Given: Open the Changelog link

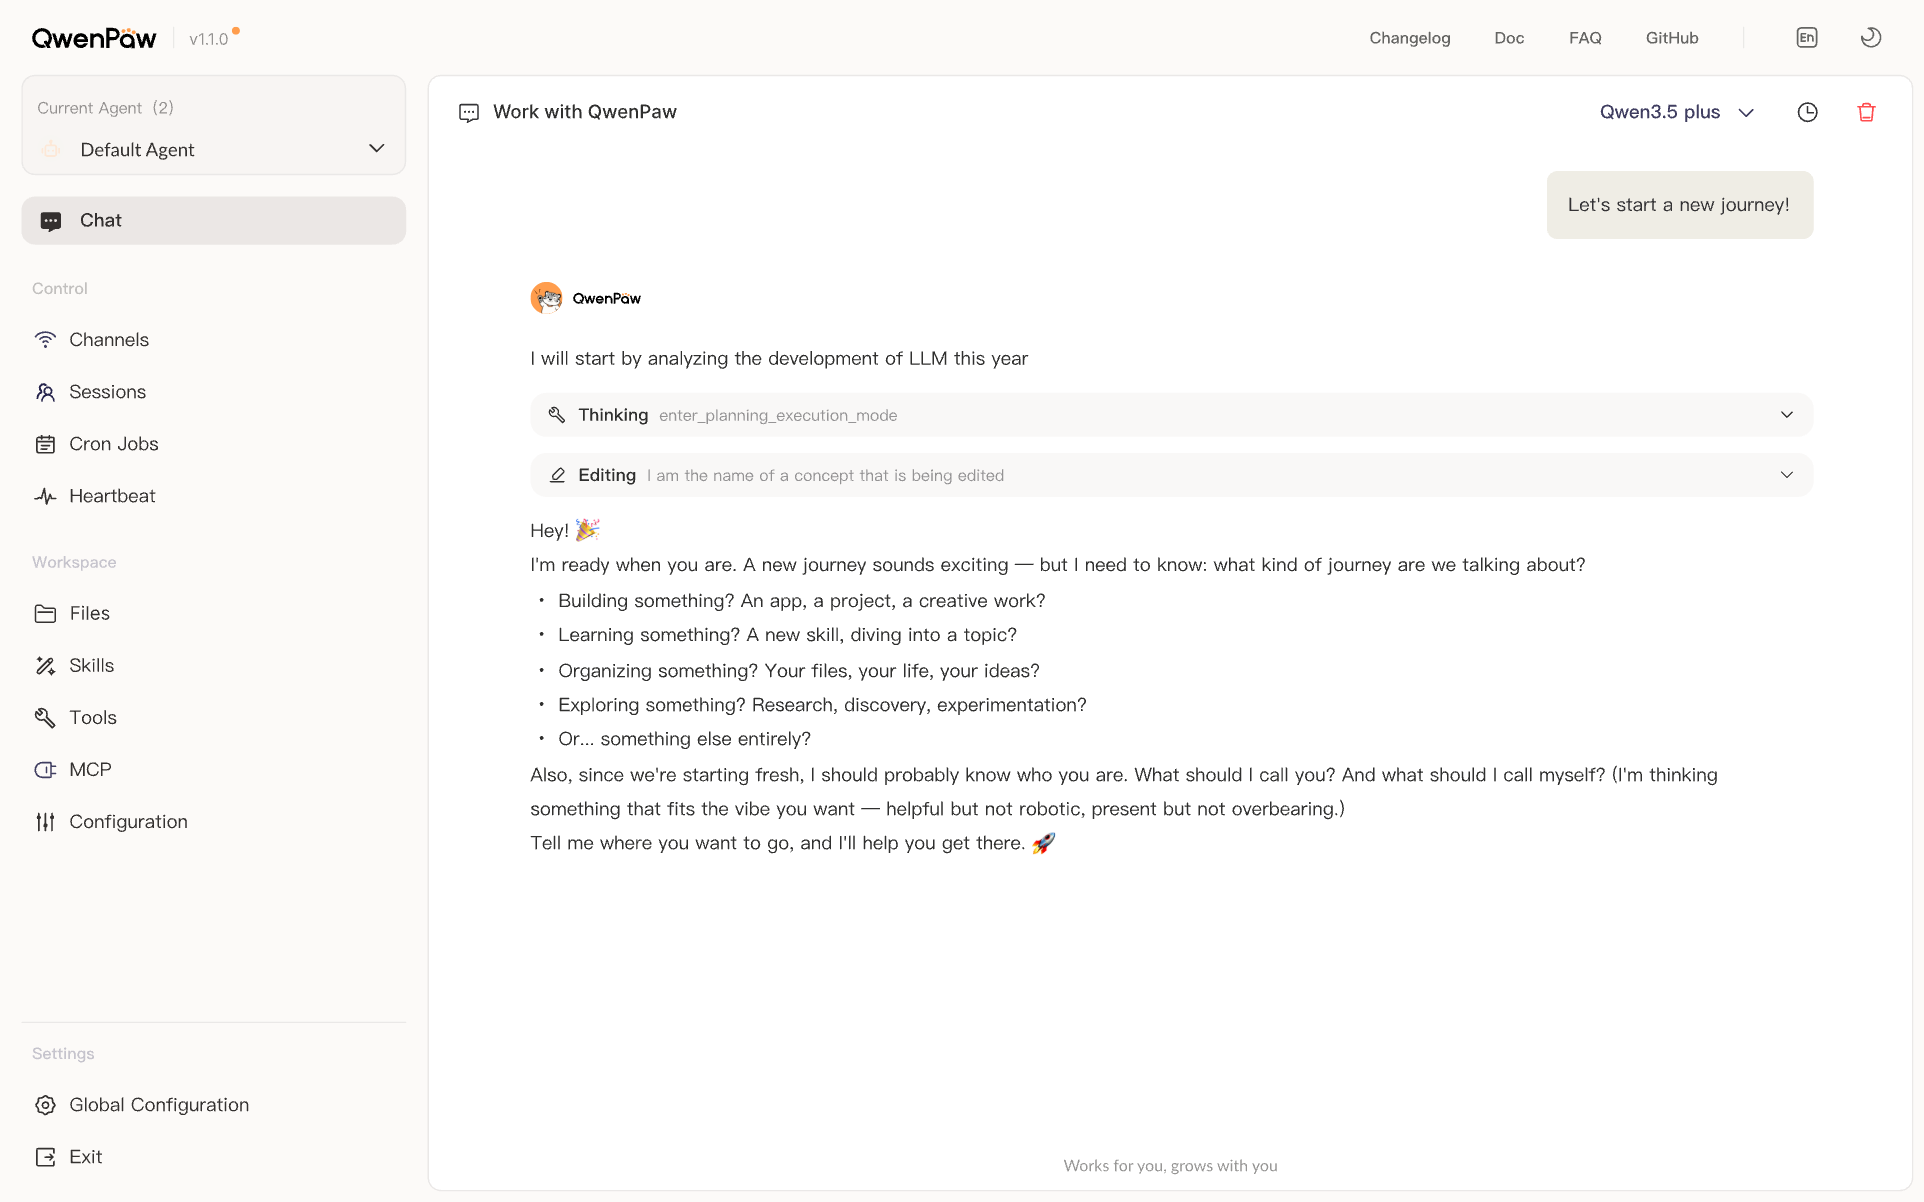Looking at the screenshot, I should [1410, 38].
